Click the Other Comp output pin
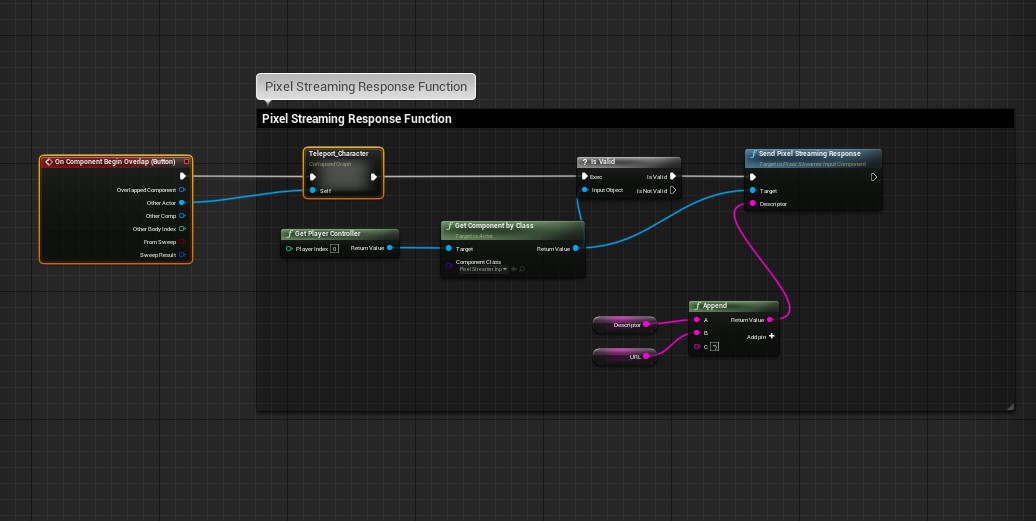1036x521 pixels. [x=182, y=216]
